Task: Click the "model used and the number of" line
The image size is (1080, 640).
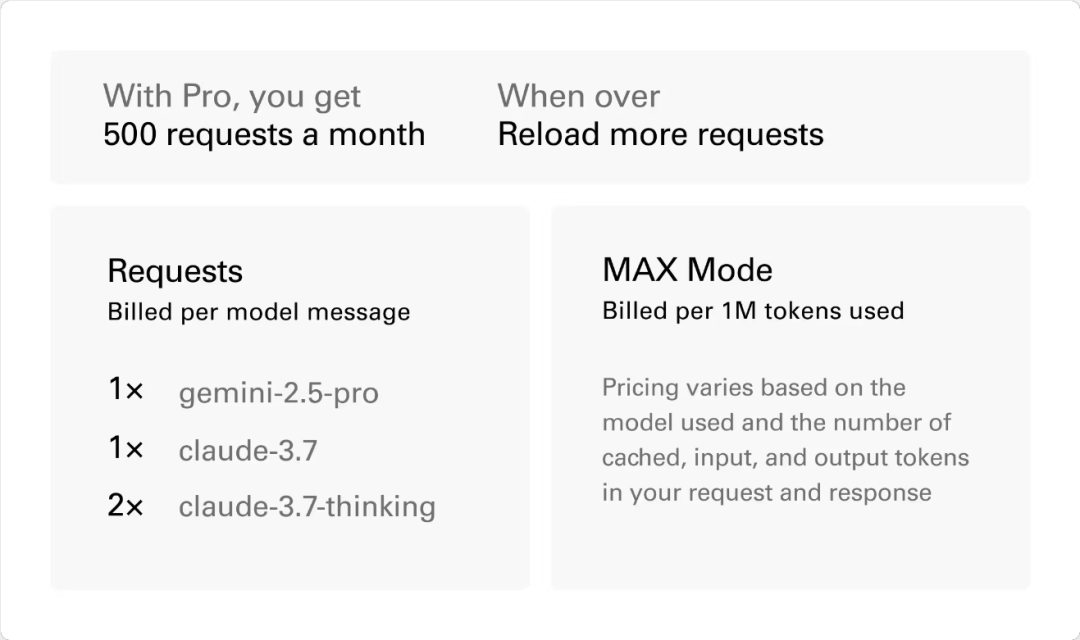Action: click(x=776, y=423)
